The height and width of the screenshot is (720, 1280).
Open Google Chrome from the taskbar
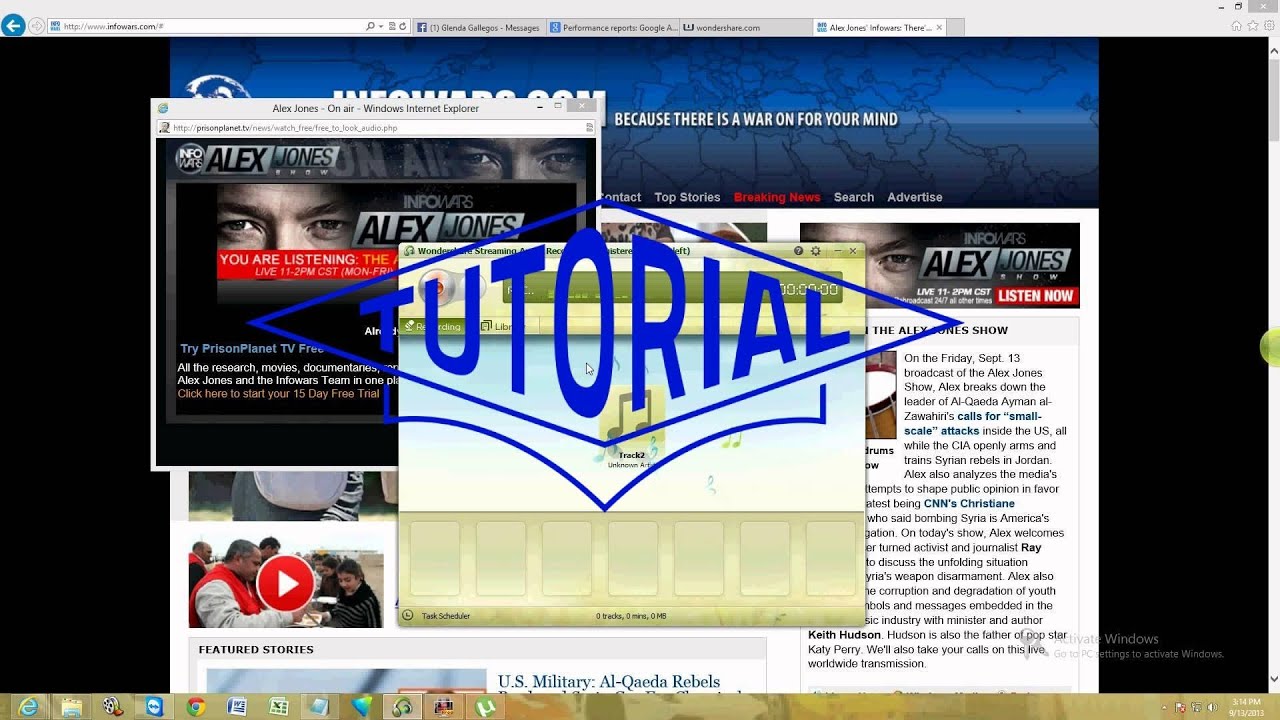(196, 707)
